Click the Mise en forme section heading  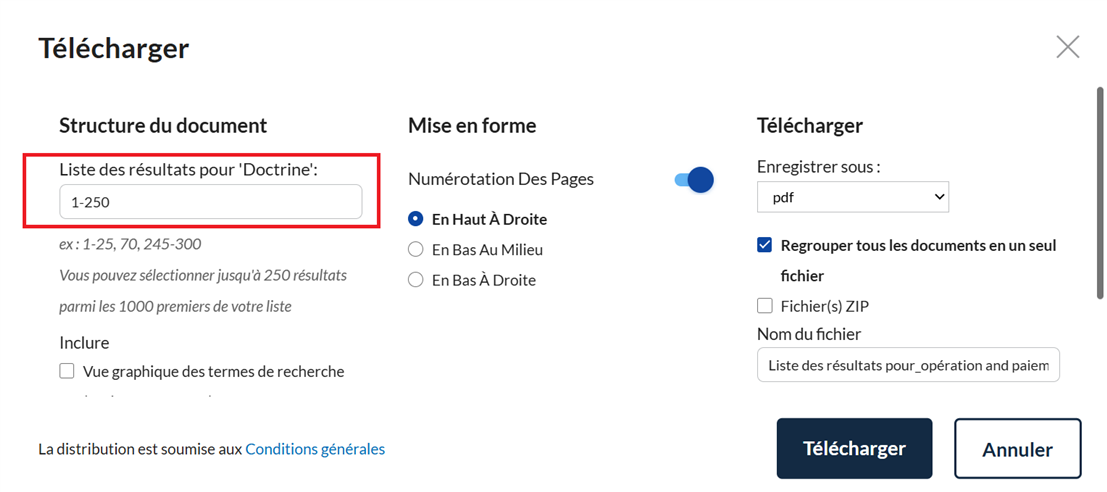pyautogui.click(x=472, y=126)
